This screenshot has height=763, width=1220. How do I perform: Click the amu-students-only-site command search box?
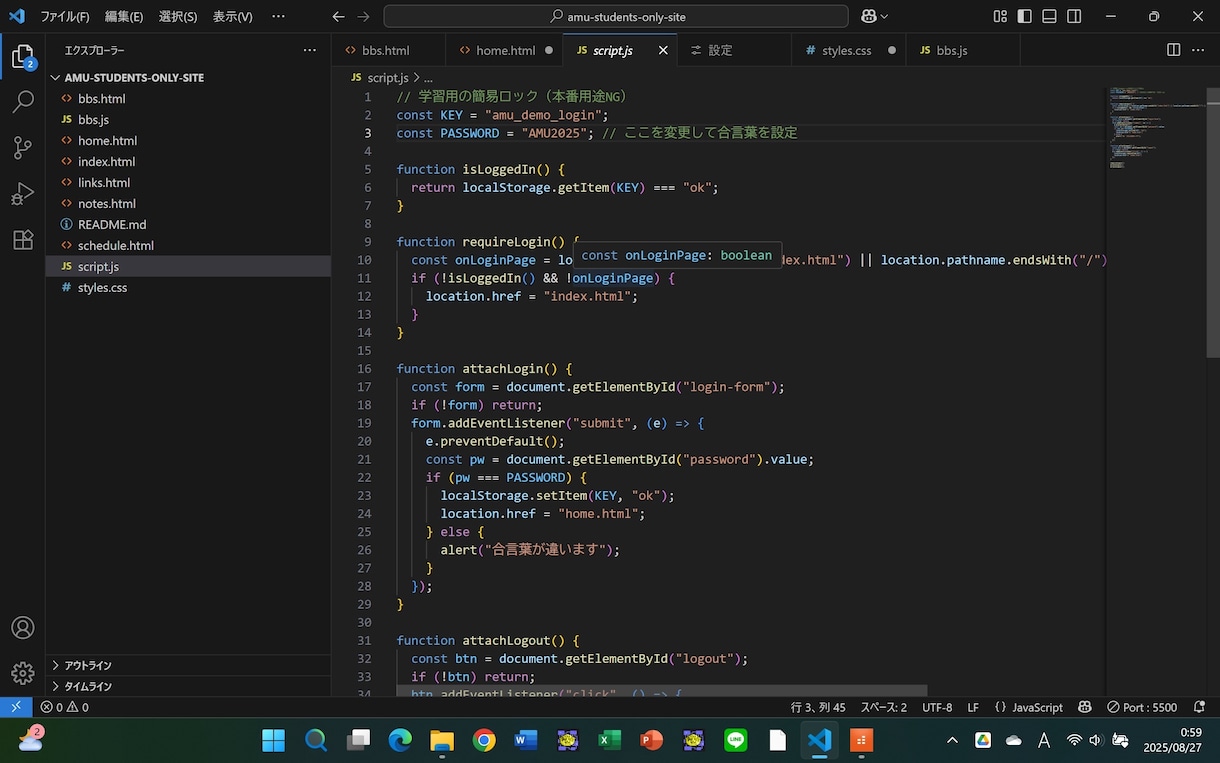coord(616,16)
